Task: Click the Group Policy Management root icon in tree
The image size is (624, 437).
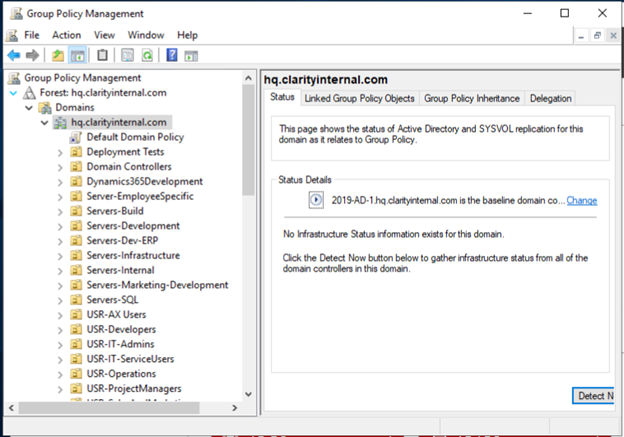Action: point(14,78)
